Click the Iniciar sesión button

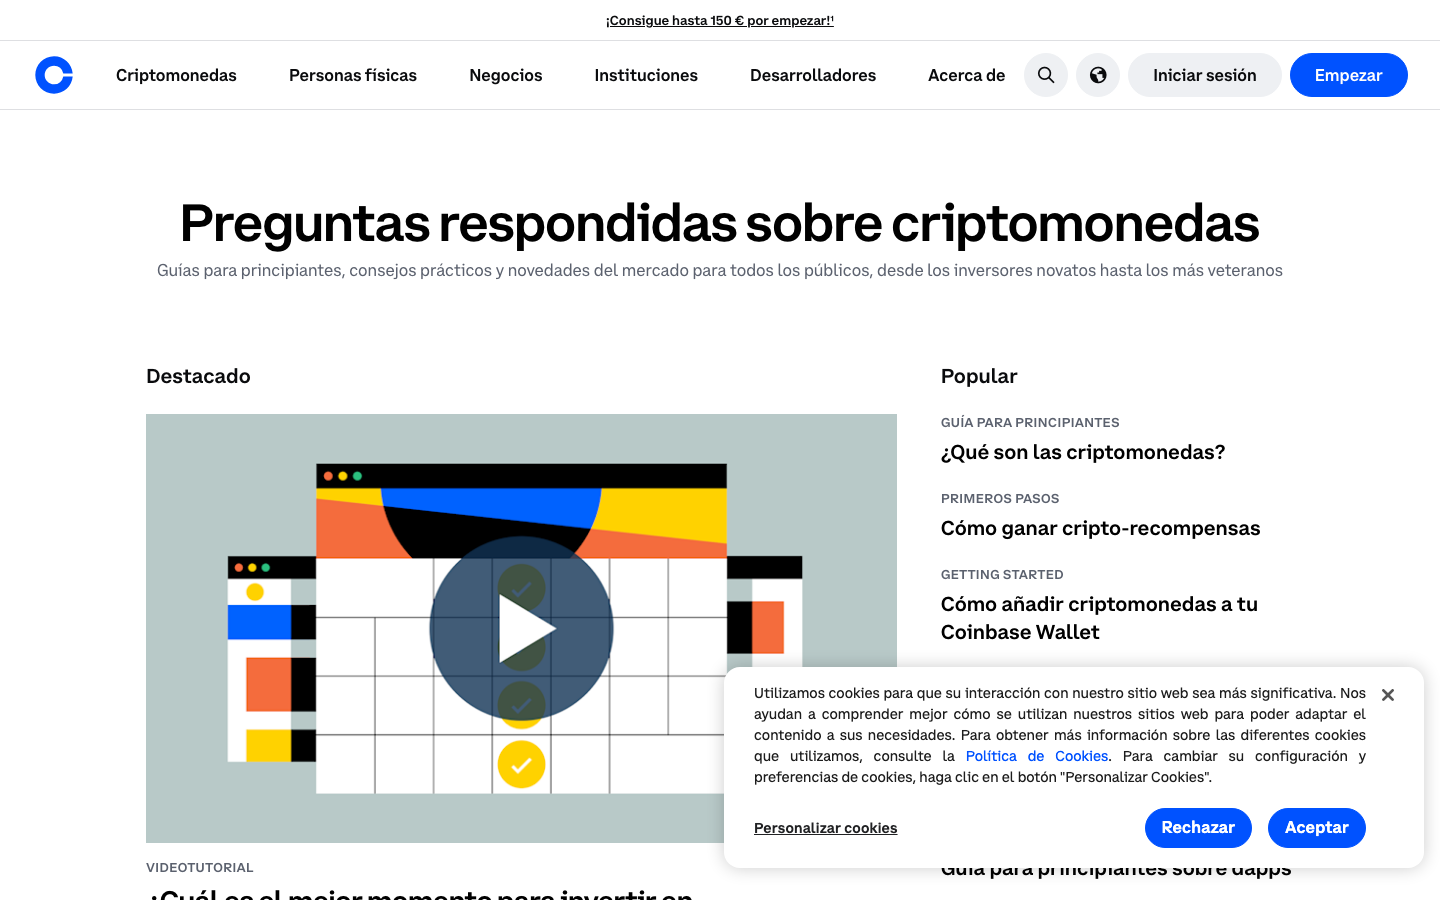(1204, 75)
